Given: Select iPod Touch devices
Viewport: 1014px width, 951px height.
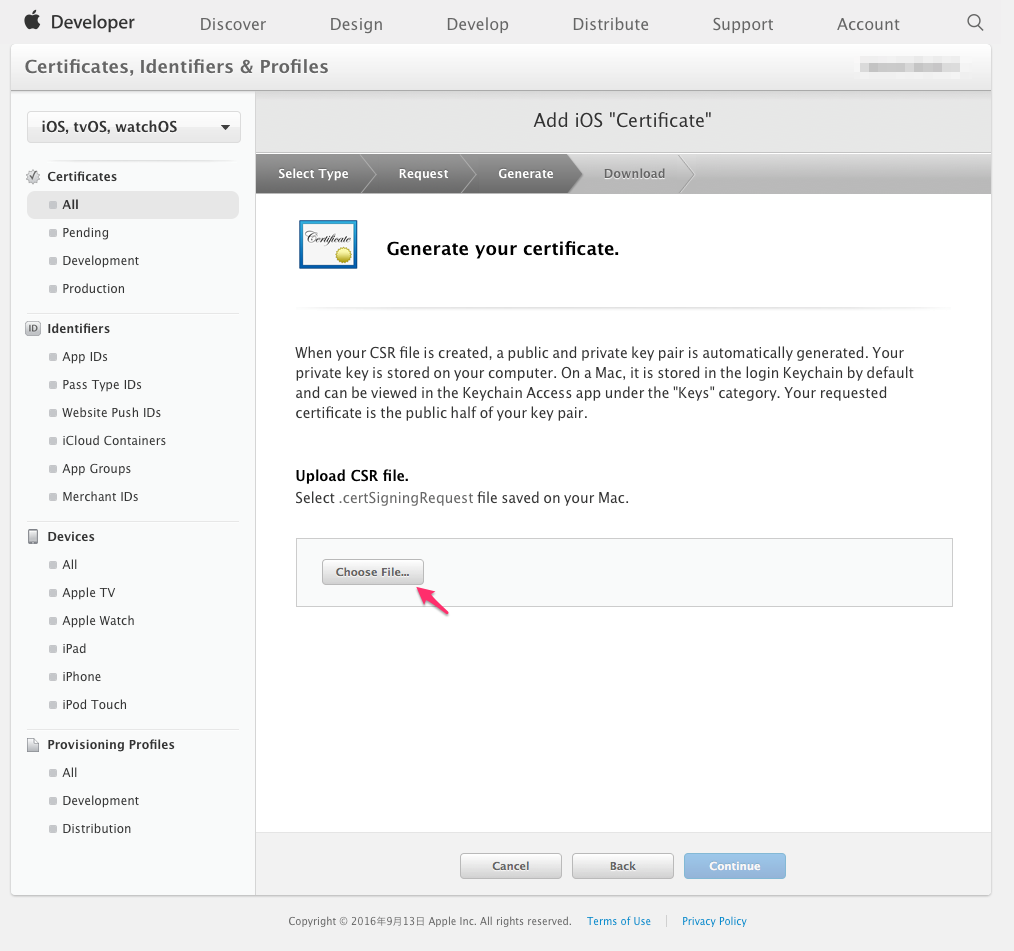Looking at the screenshot, I should 94,705.
